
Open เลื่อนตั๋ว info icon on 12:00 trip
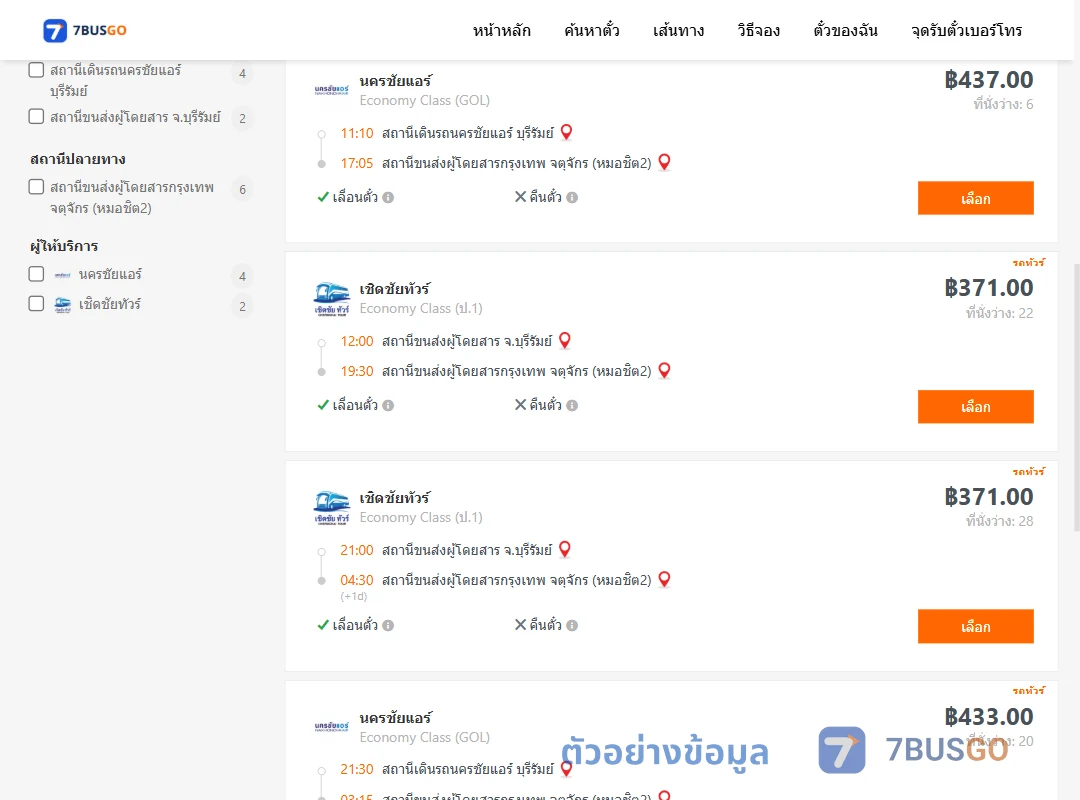(x=388, y=406)
